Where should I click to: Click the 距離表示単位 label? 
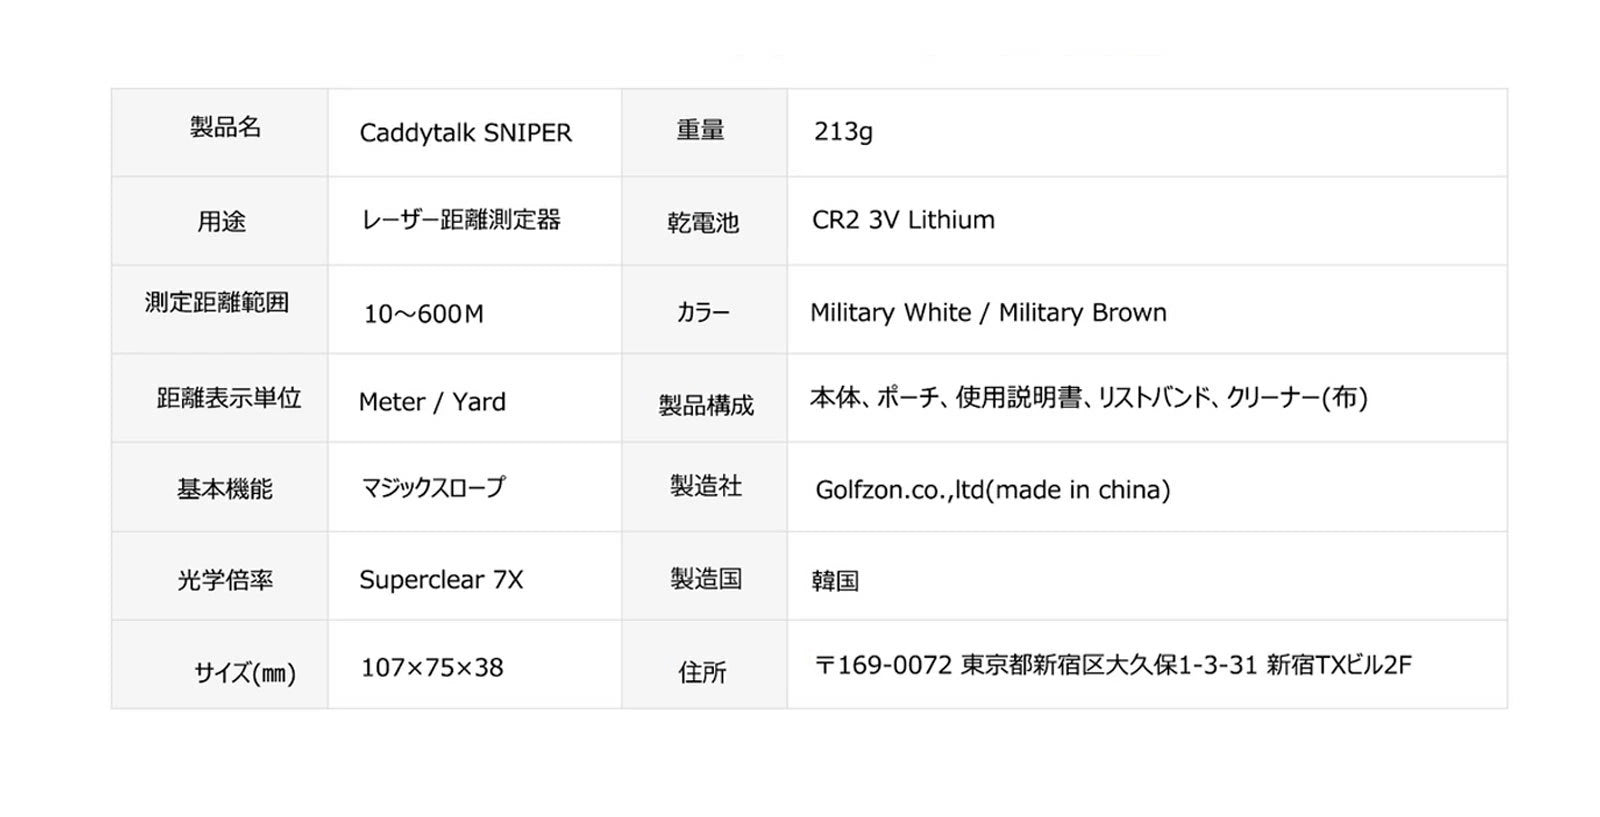pyautogui.click(x=229, y=398)
